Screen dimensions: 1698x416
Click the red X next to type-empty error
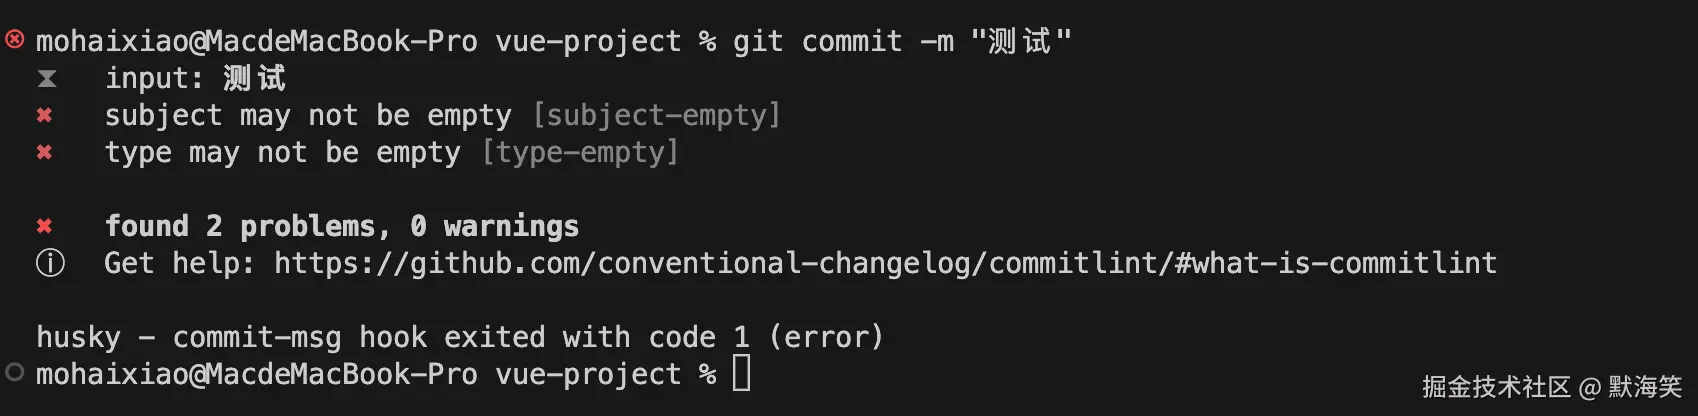coord(44,153)
